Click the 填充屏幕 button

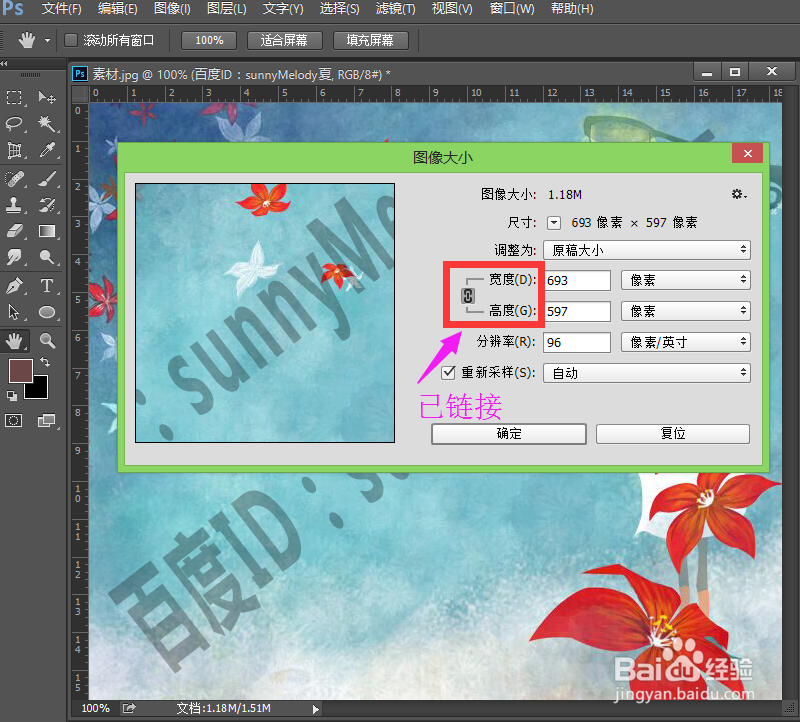(370, 40)
